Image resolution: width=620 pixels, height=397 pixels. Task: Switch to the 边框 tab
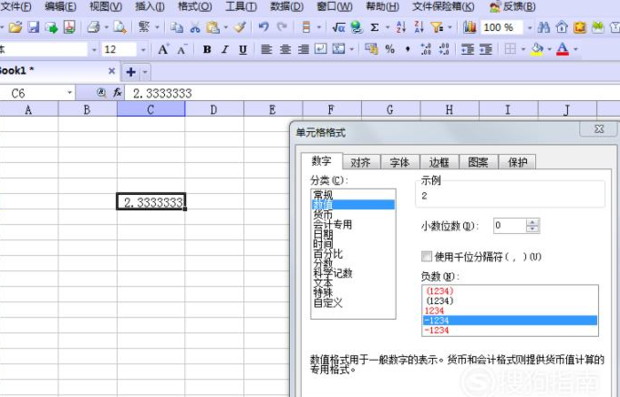pos(439,162)
